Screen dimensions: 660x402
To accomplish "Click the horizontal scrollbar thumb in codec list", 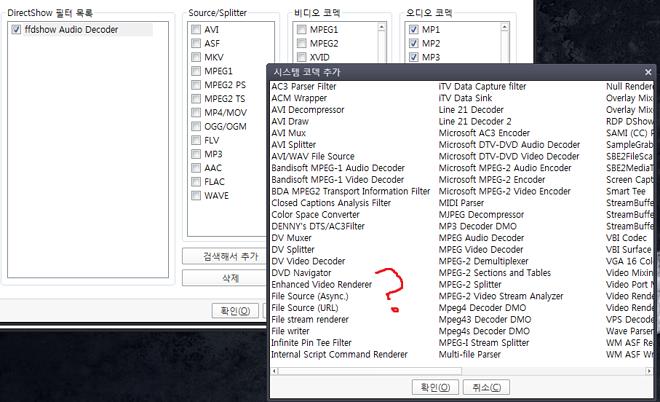I will point(370,371).
